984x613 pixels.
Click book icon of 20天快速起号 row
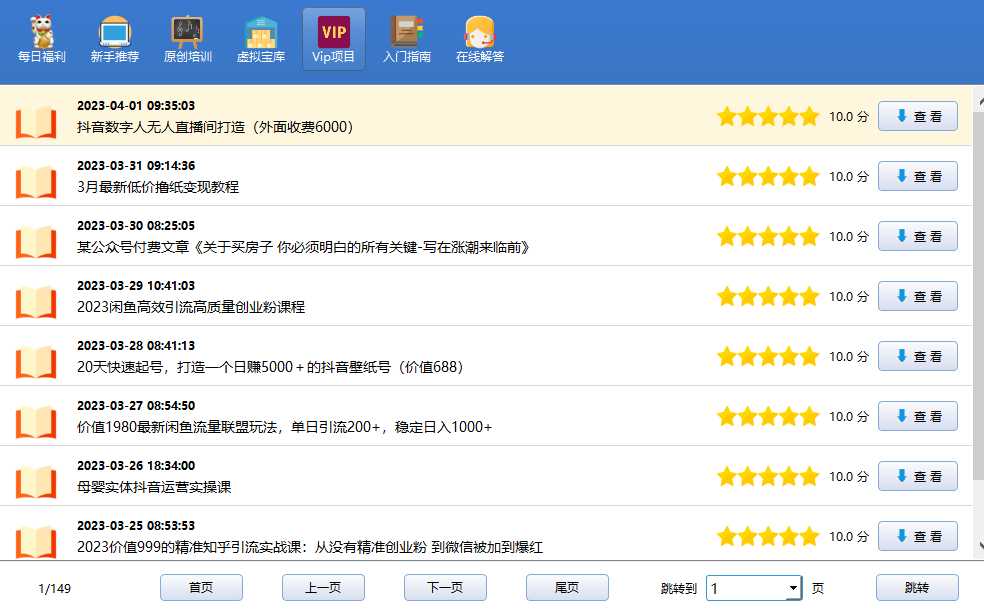[36, 362]
